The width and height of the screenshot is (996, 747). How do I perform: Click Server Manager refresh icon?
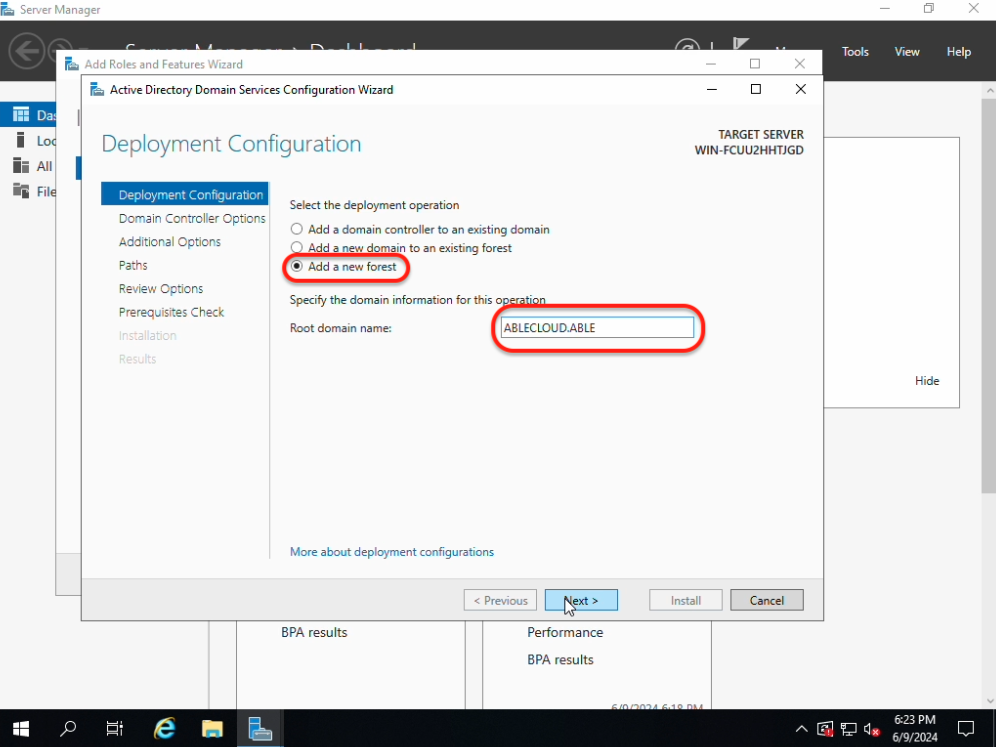(687, 44)
